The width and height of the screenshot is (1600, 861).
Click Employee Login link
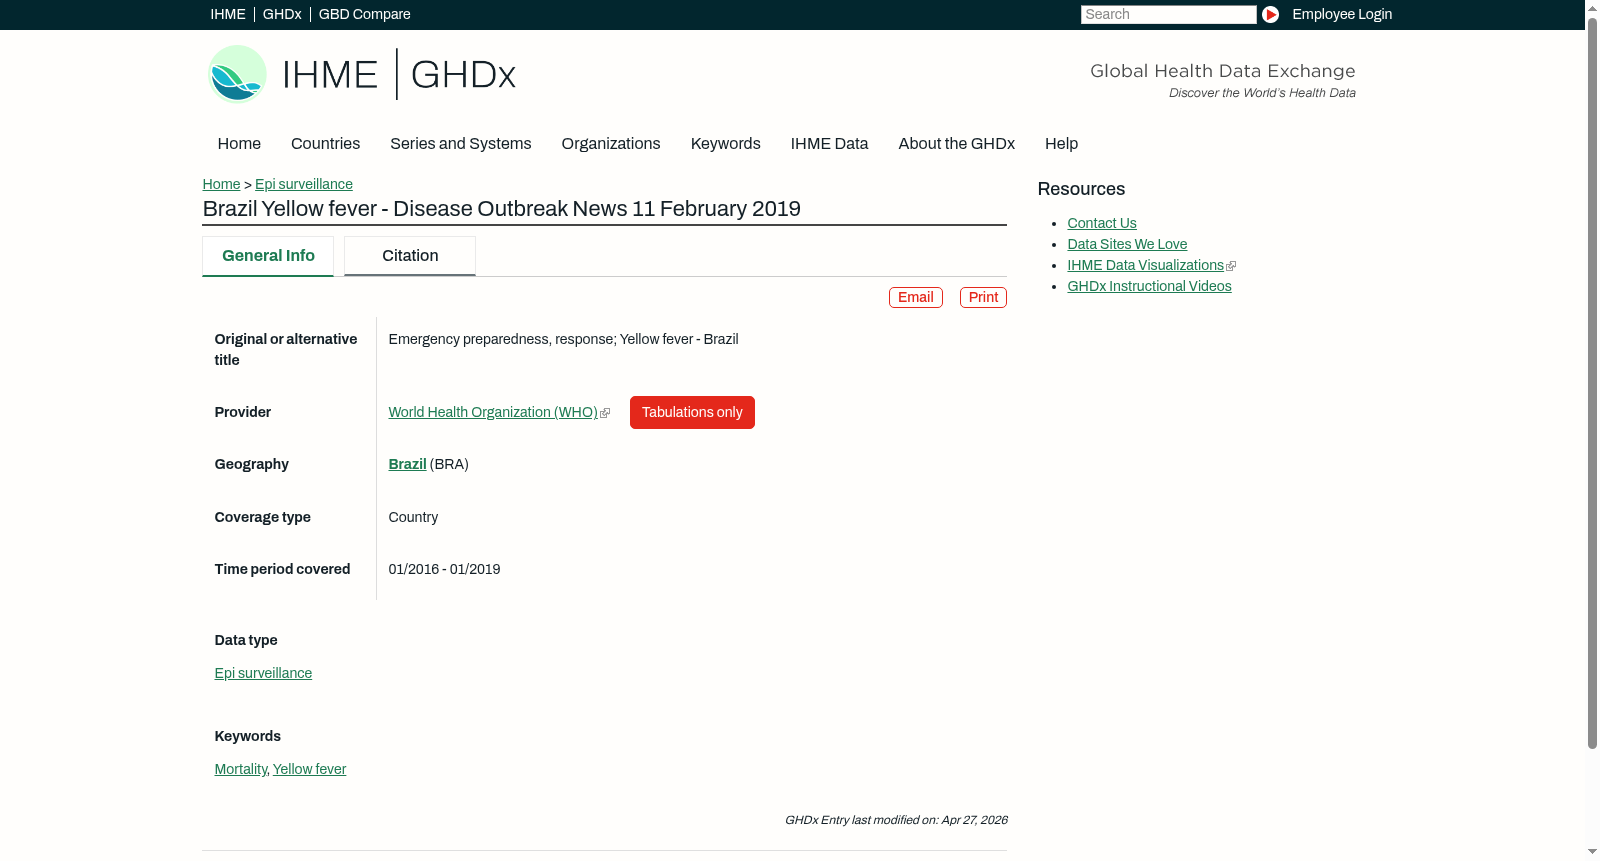click(x=1342, y=14)
